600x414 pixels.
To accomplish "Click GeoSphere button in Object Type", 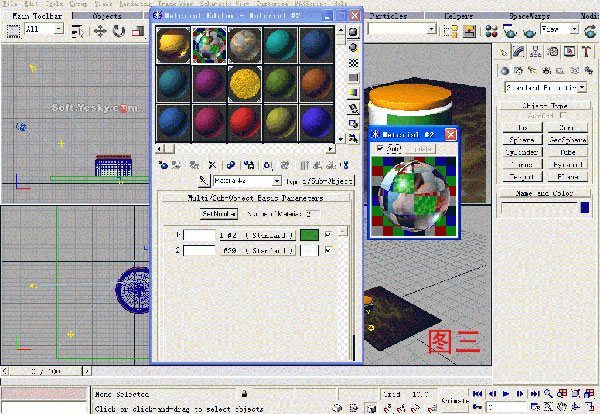I will click(x=568, y=140).
